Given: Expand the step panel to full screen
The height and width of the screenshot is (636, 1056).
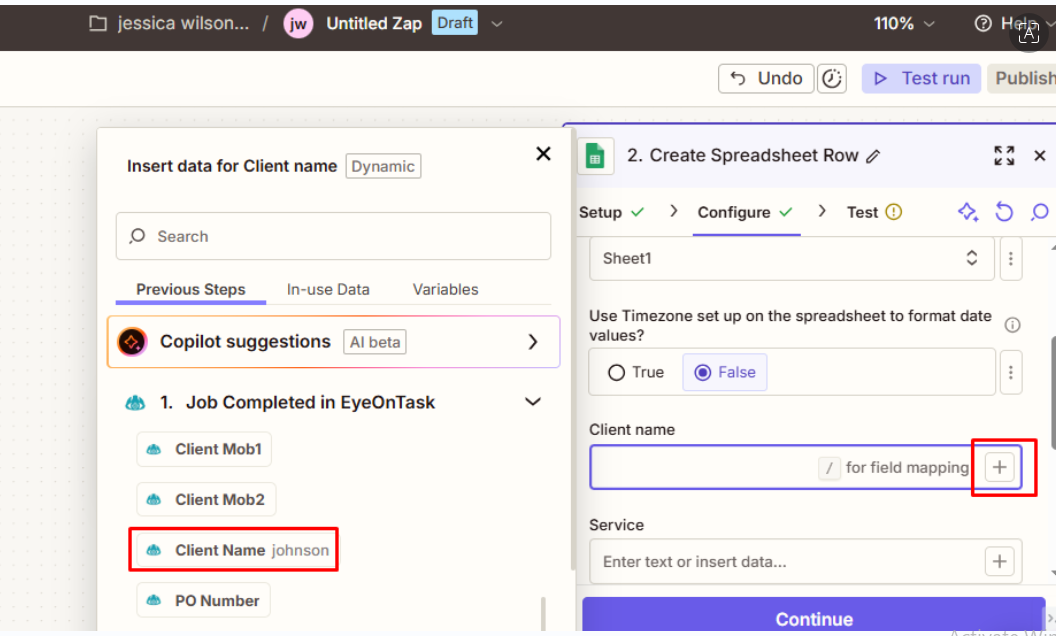Looking at the screenshot, I should (x=1004, y=156).
